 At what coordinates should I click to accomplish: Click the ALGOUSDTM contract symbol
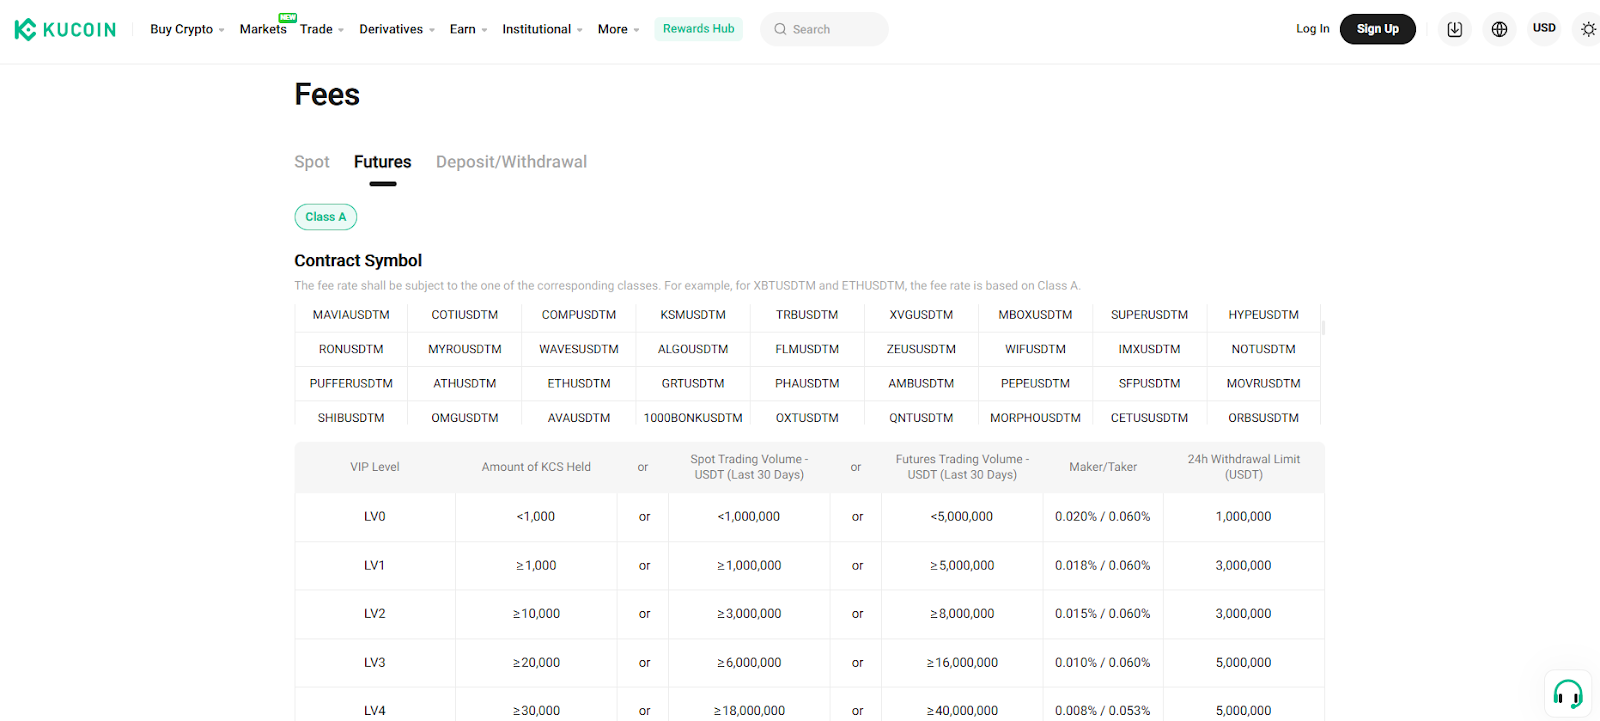click(x=693, y=349)
